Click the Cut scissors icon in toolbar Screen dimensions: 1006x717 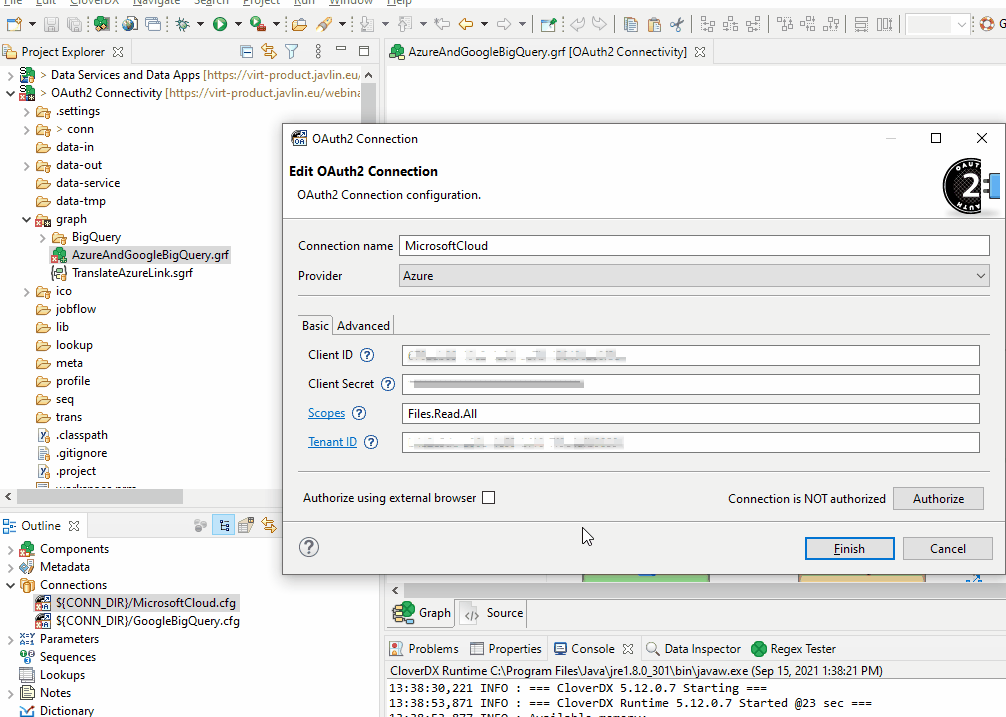point(676,24)
